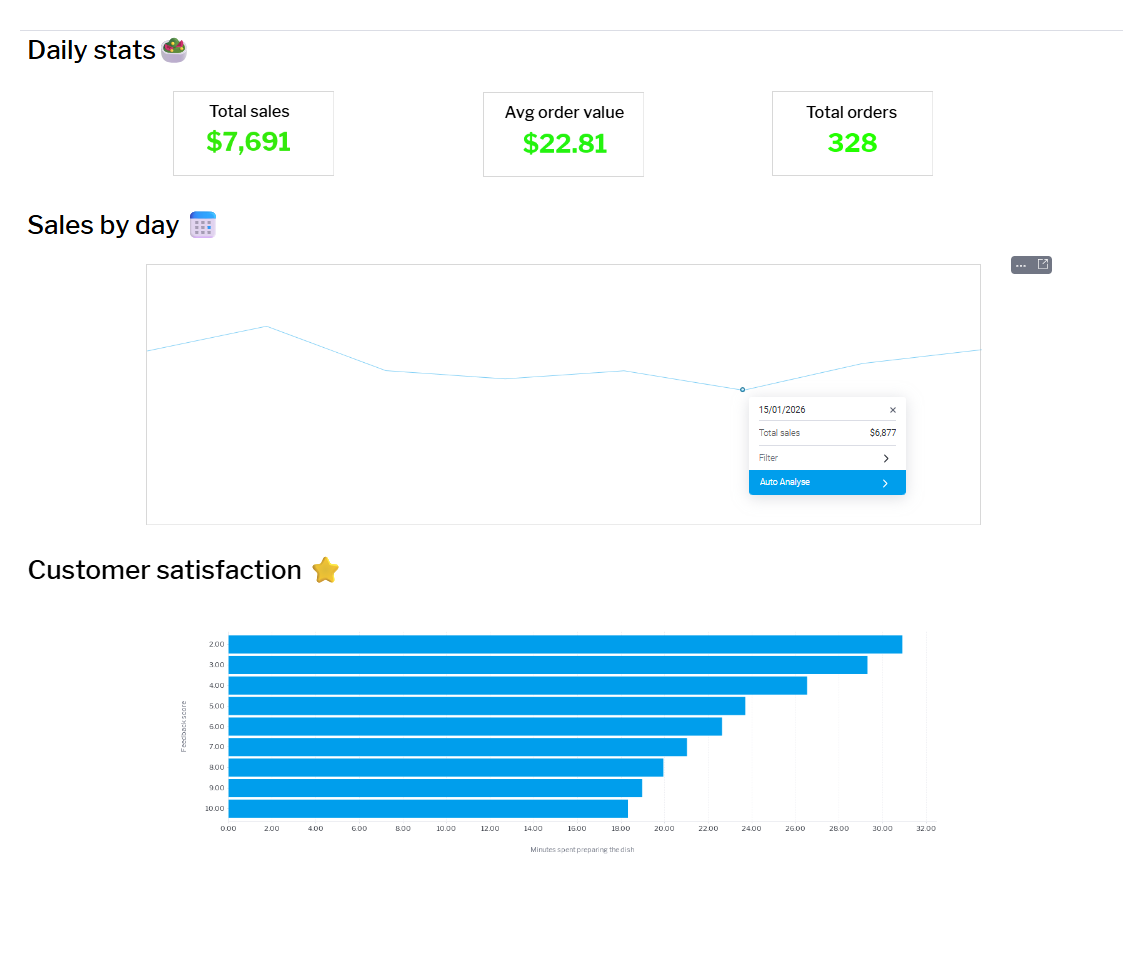
Task: Click the calendar icon next to Sales by day
Action: click(202, 224)
